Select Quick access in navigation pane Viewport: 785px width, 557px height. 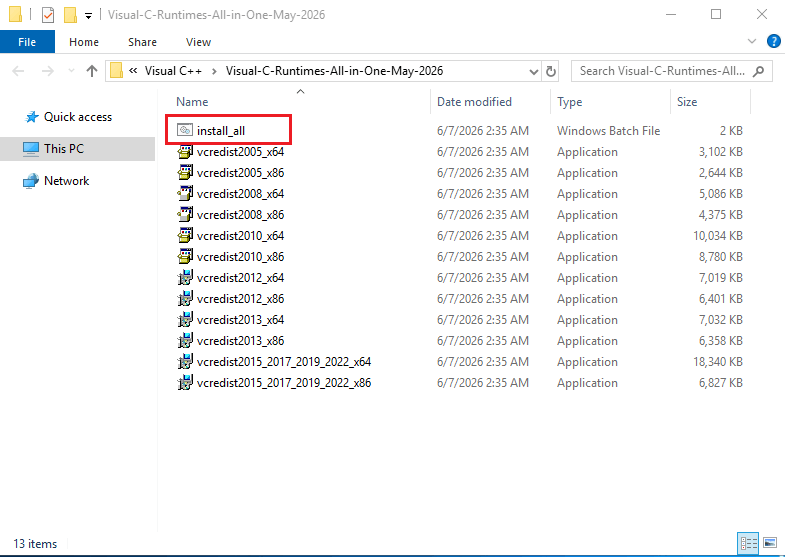point(78,117)
